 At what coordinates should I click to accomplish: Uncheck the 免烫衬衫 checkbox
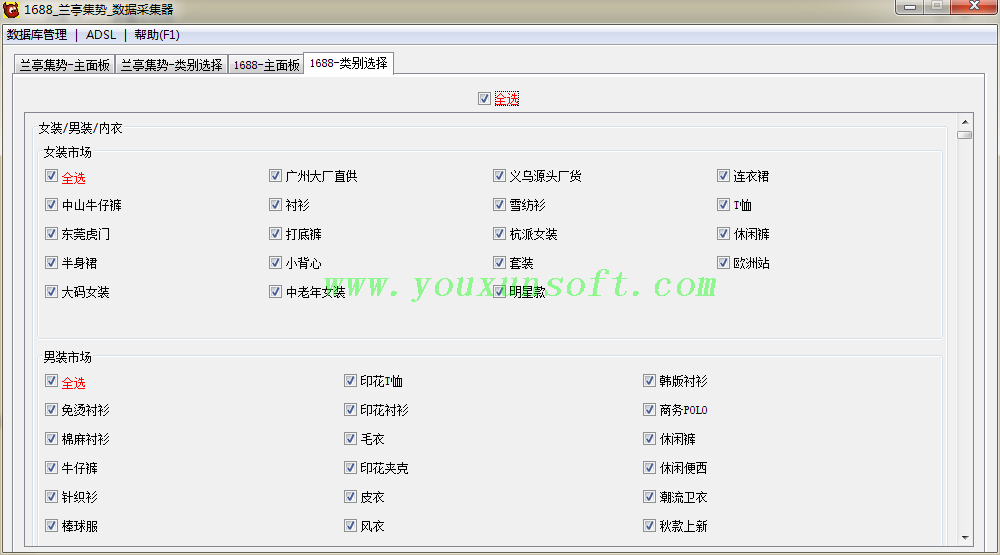coord(52,410)
